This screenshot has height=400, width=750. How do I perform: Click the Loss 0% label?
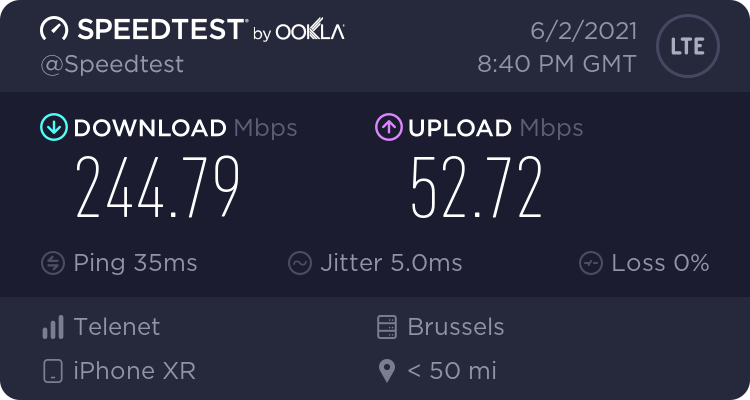(661, 263)
